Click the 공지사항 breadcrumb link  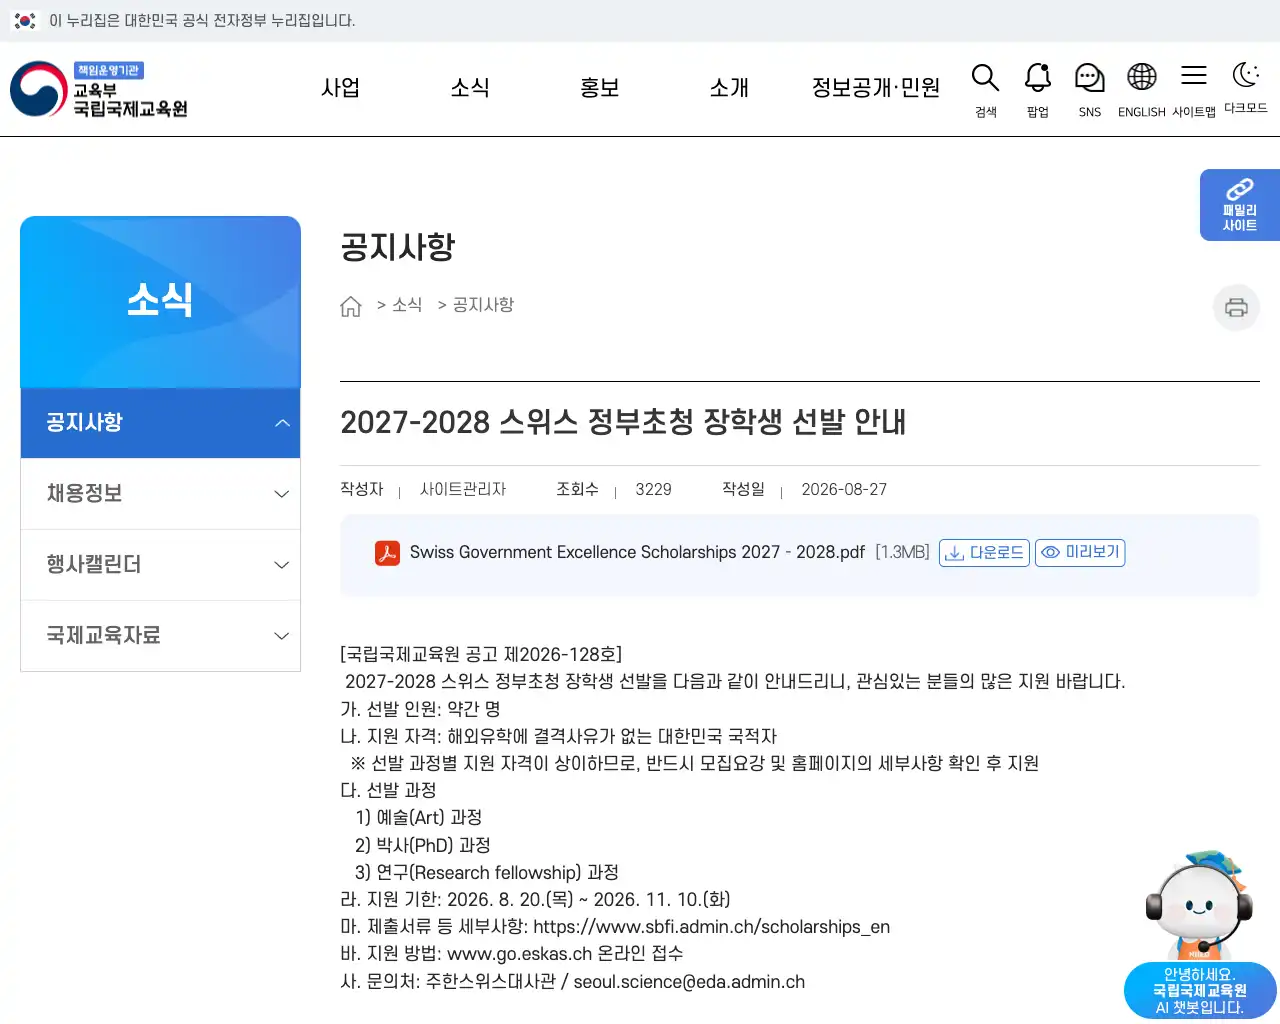pos(483,305)
